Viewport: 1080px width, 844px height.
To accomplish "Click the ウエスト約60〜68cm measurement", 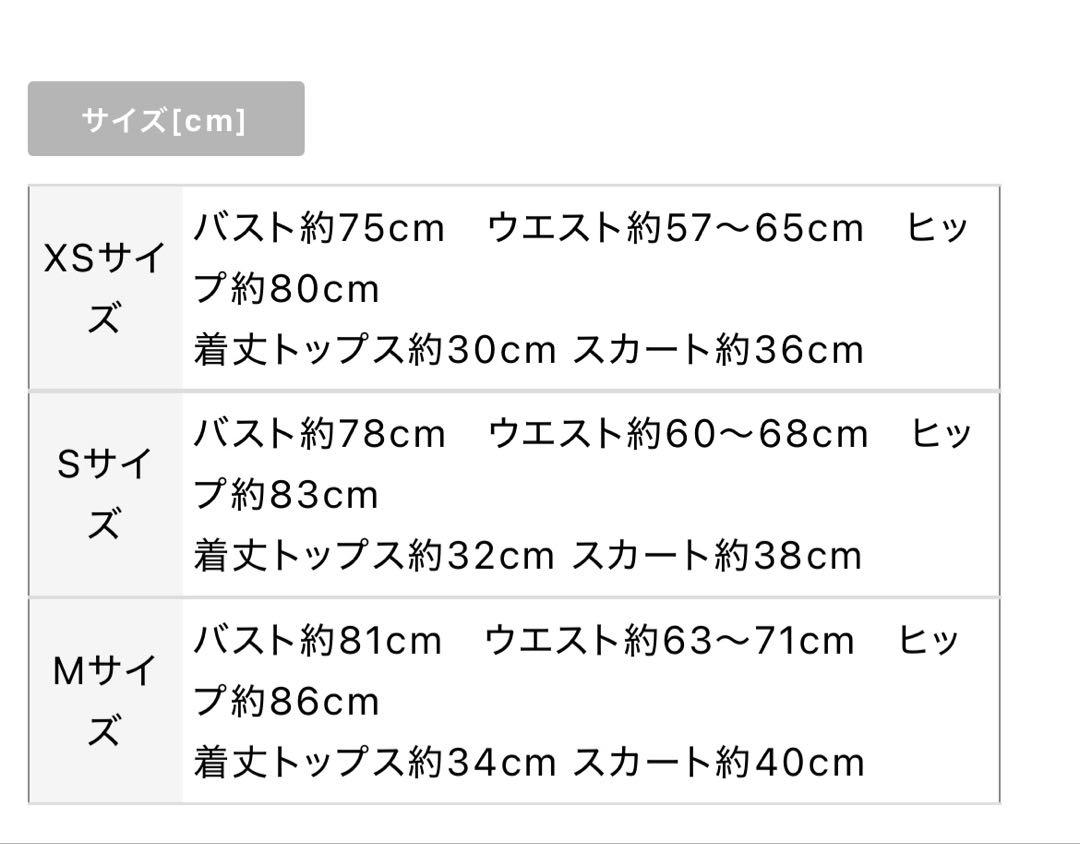I will click(678, 433).
